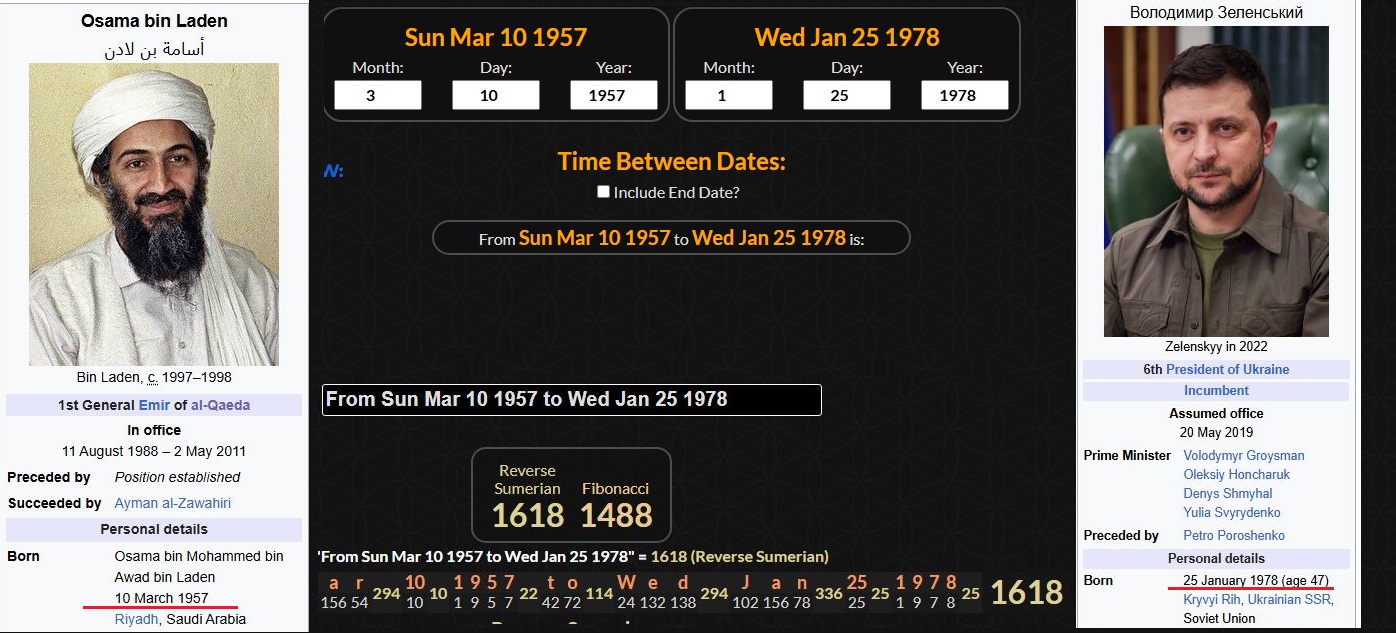1396x634 pixels.
Task: Open the President of Ukraine link
Action: tap(1227, 369)
